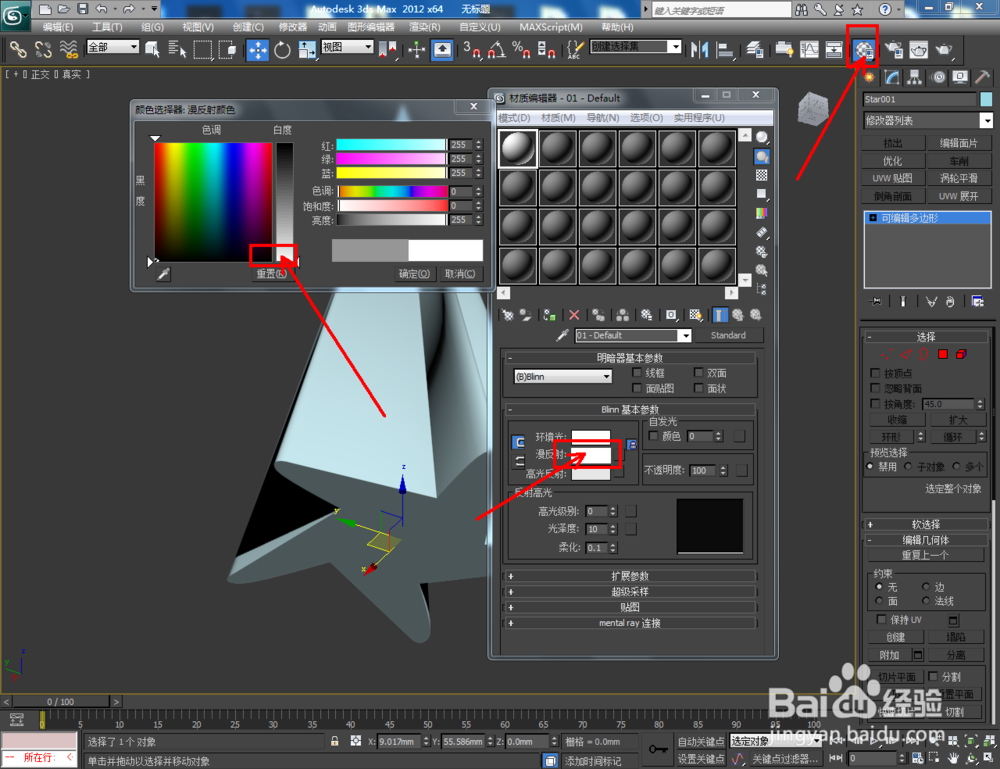The height and width of the screenshot is (769, 1000).
Task: Click Cancel 取消(C) in the color selector
Action: click(460, 274)
